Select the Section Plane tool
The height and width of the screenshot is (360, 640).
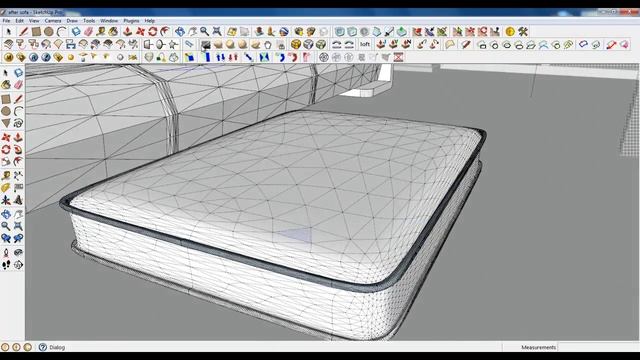18,265
